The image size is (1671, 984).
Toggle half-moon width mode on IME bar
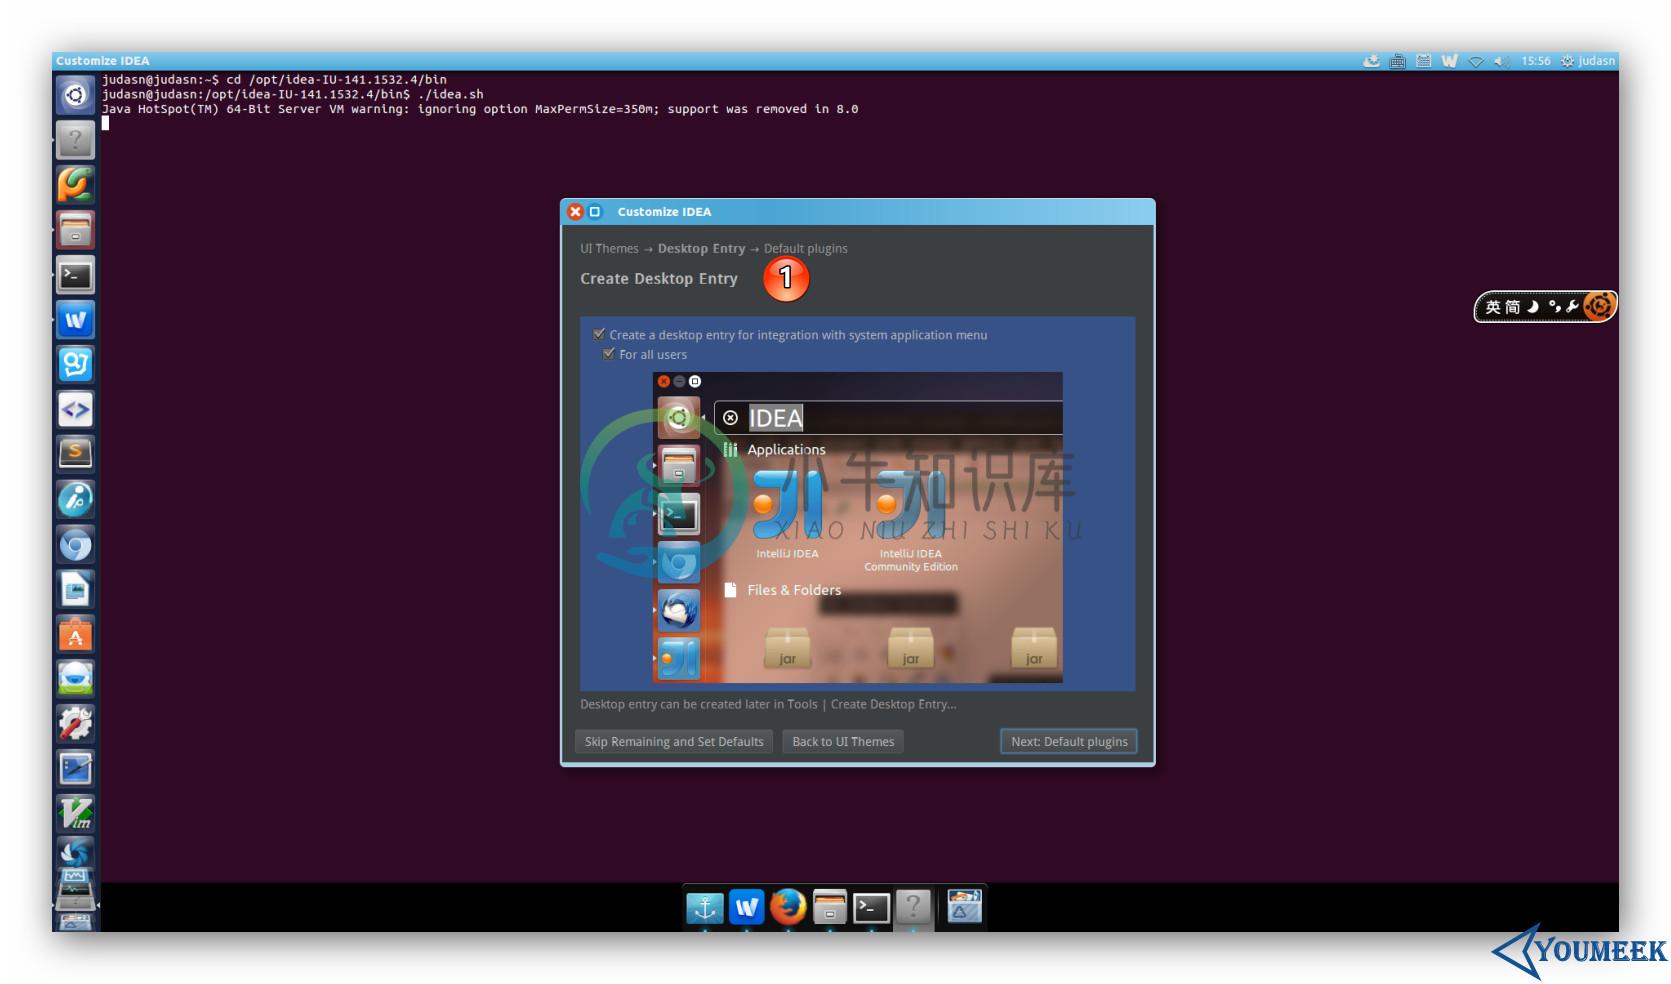(x=1533, y=307)
